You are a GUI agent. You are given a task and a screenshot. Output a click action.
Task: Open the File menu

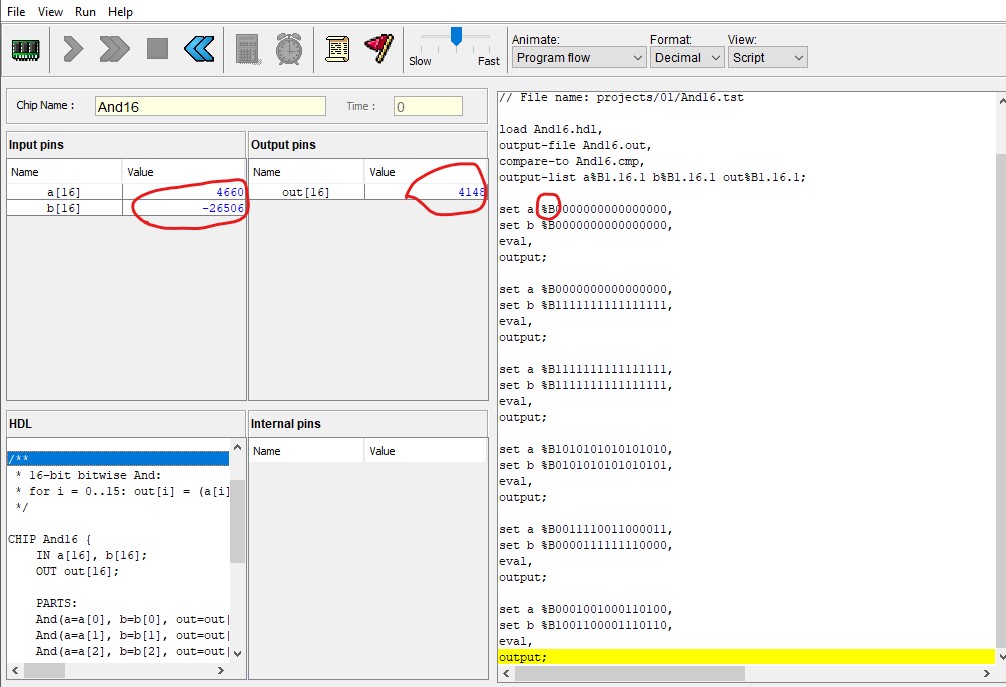[x=16, y=12]
